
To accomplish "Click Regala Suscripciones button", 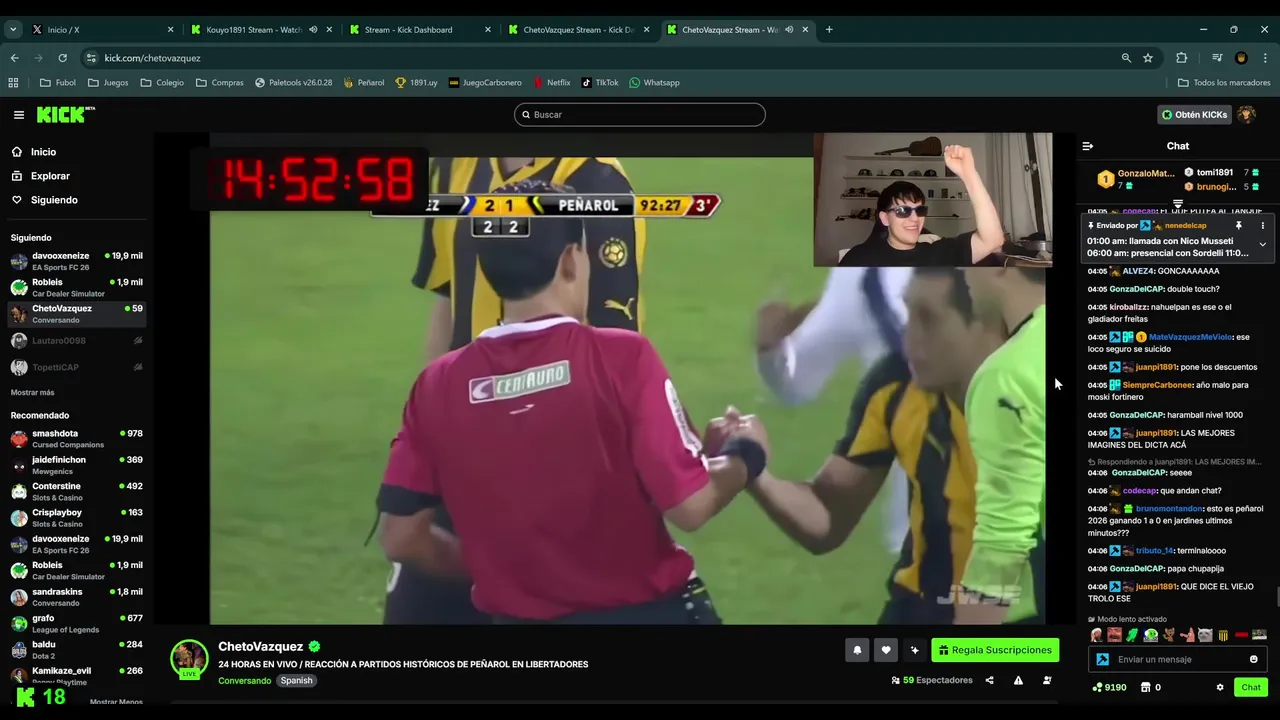I will coord(995,650).
